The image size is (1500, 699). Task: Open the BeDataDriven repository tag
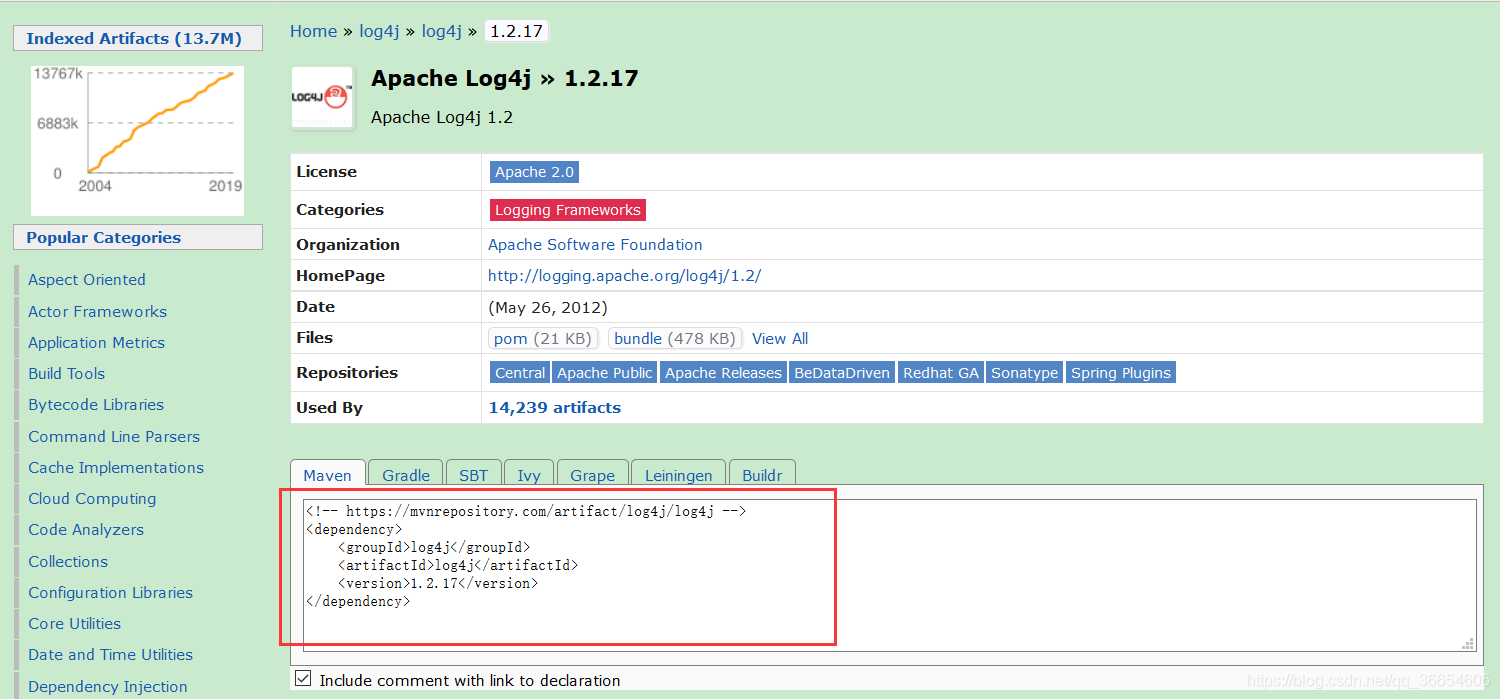point(841,373)
